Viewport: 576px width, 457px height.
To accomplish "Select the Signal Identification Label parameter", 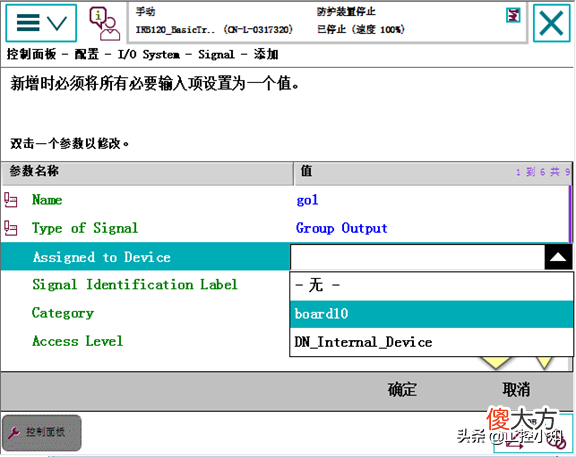I will coord(135,285).
